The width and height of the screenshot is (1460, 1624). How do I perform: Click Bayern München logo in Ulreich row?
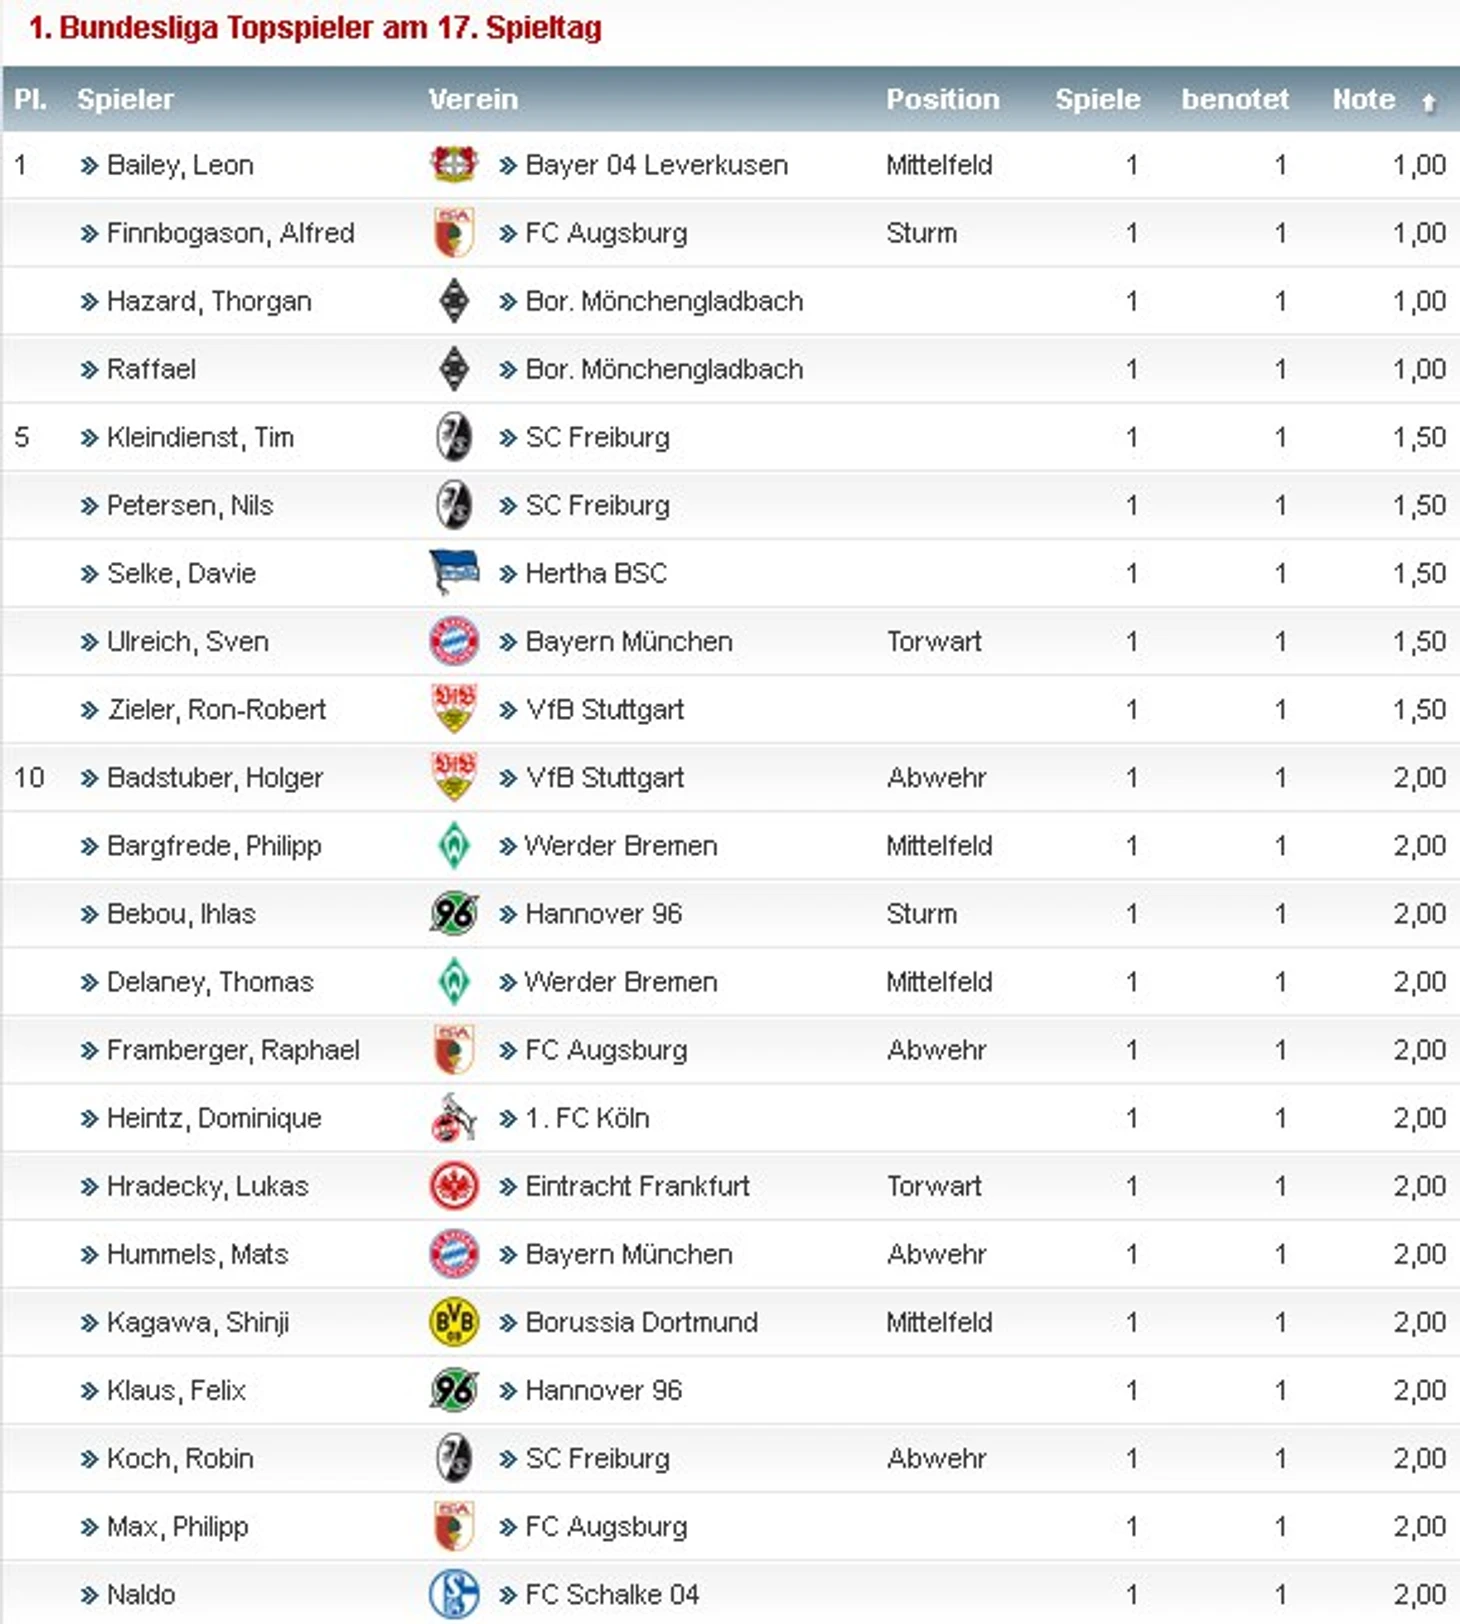[453, 641]
